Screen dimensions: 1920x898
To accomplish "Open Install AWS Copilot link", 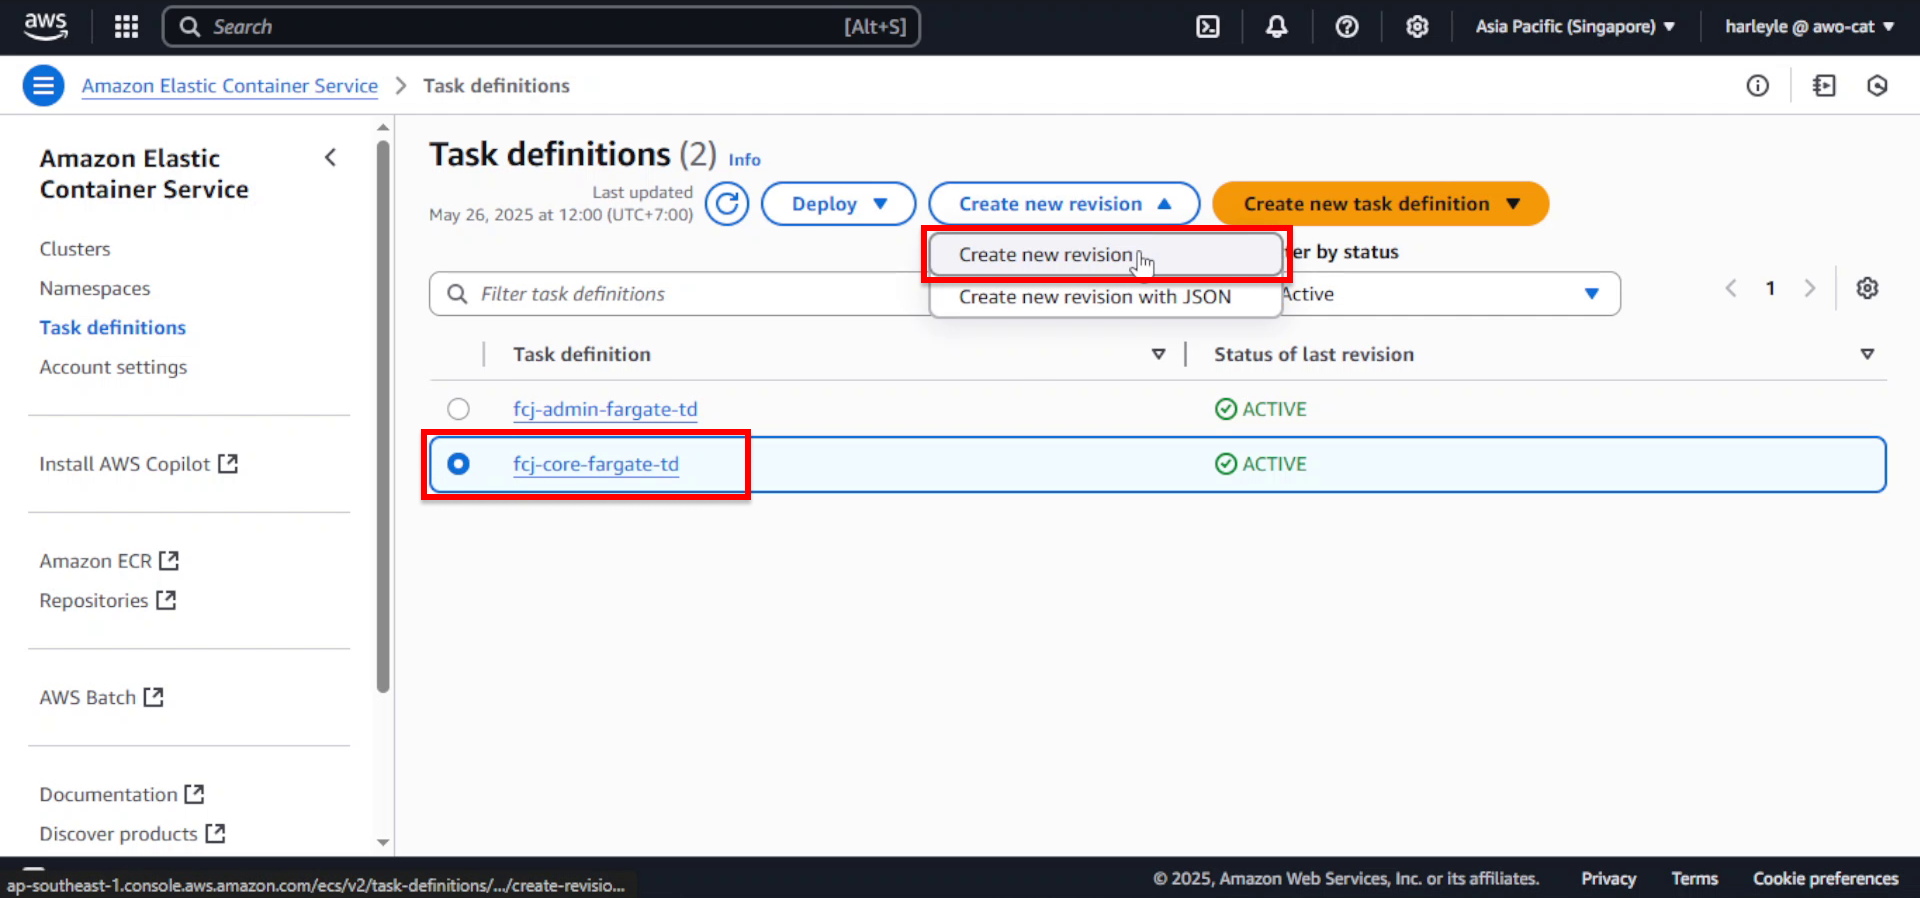I will (x=138, y=464).
